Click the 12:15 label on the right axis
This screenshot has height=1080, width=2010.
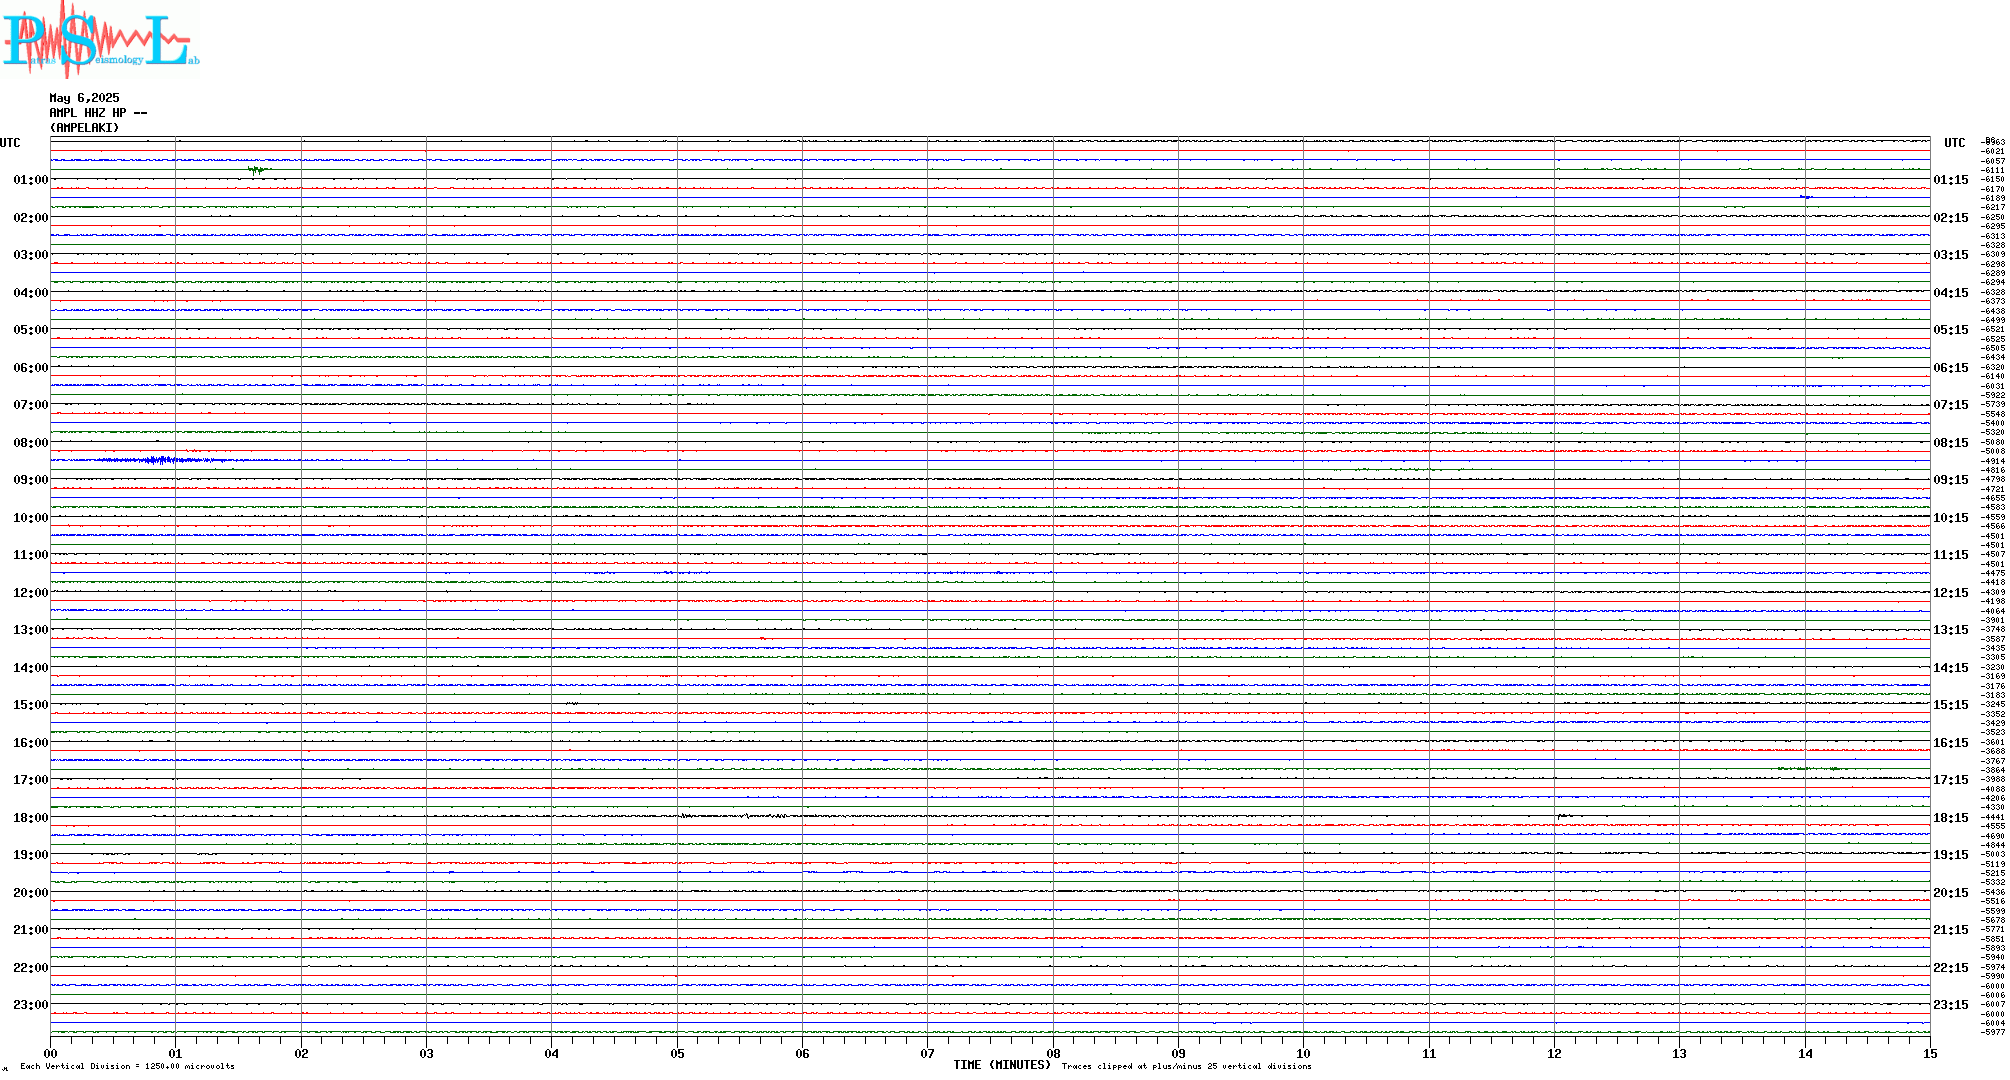1951,593
